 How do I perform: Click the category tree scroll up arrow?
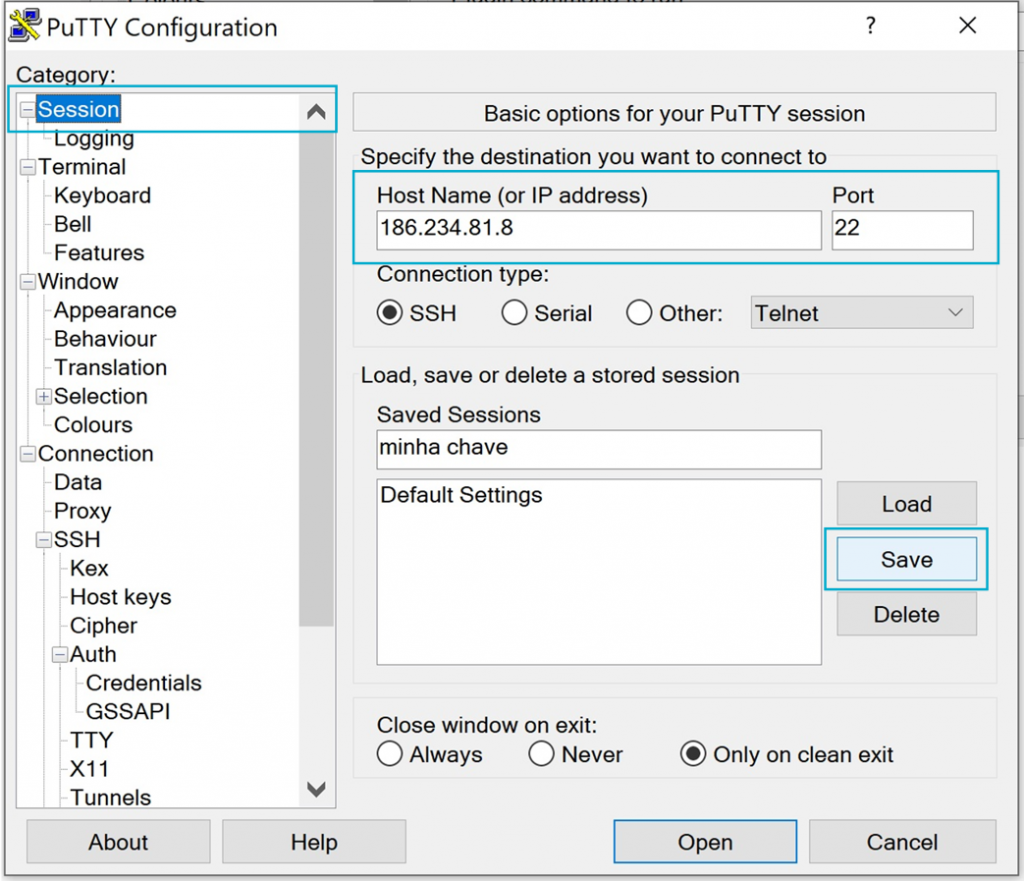(316, 112)
